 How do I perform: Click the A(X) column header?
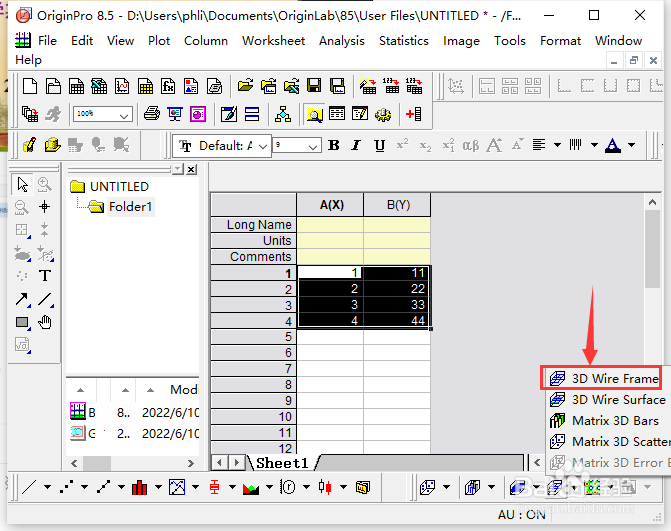tap(330, 205)
